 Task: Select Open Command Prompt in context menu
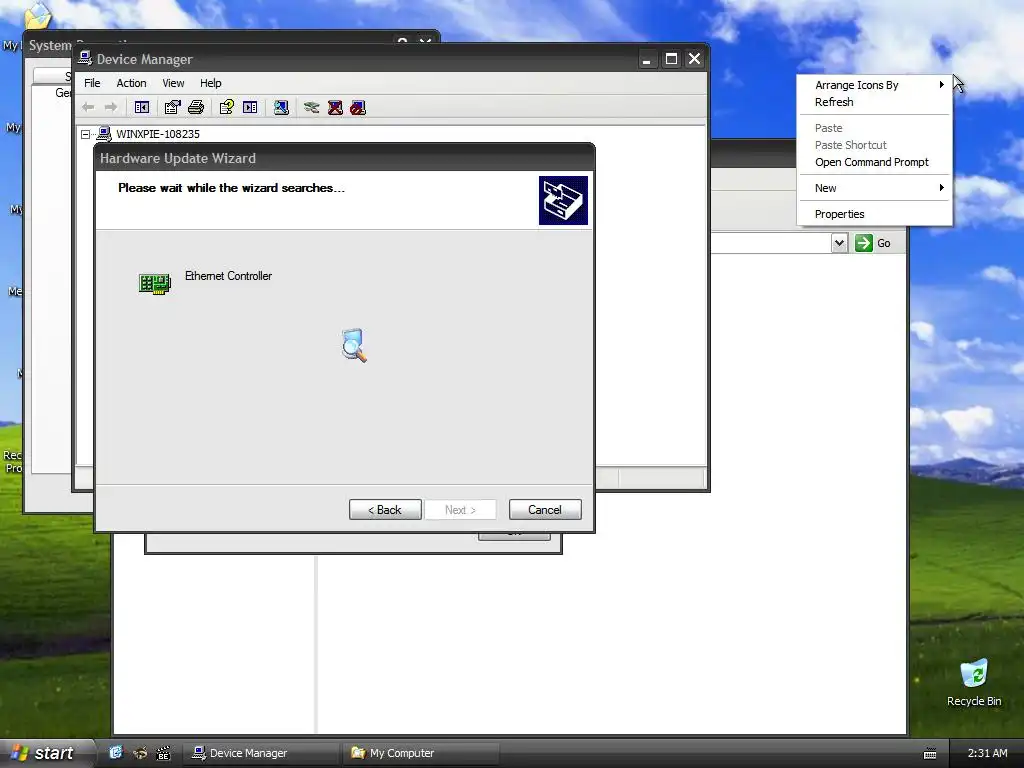pos(875,162)
